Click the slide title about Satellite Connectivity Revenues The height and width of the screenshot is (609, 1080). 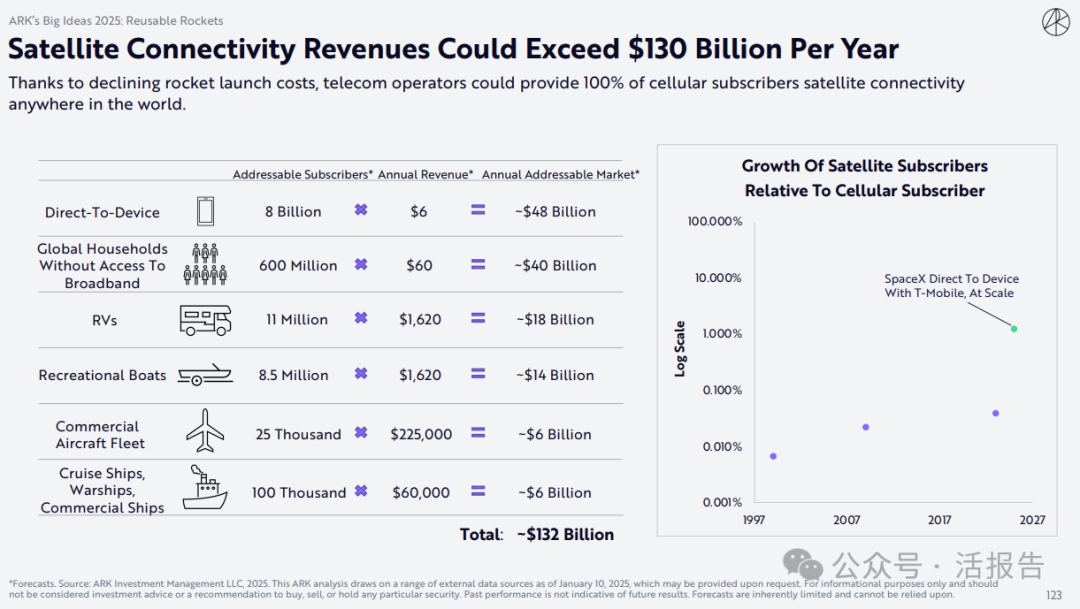click(453, 49)
